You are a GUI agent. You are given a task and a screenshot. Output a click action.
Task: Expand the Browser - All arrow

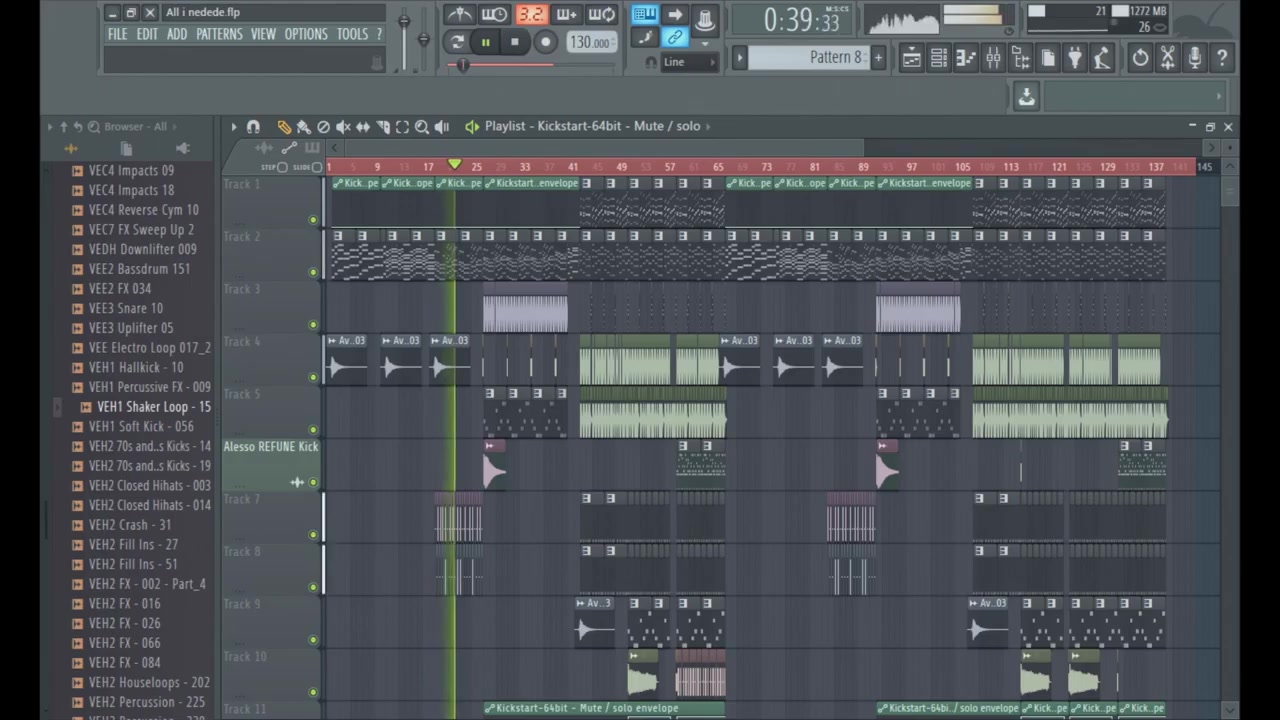(x=175, y=127)
